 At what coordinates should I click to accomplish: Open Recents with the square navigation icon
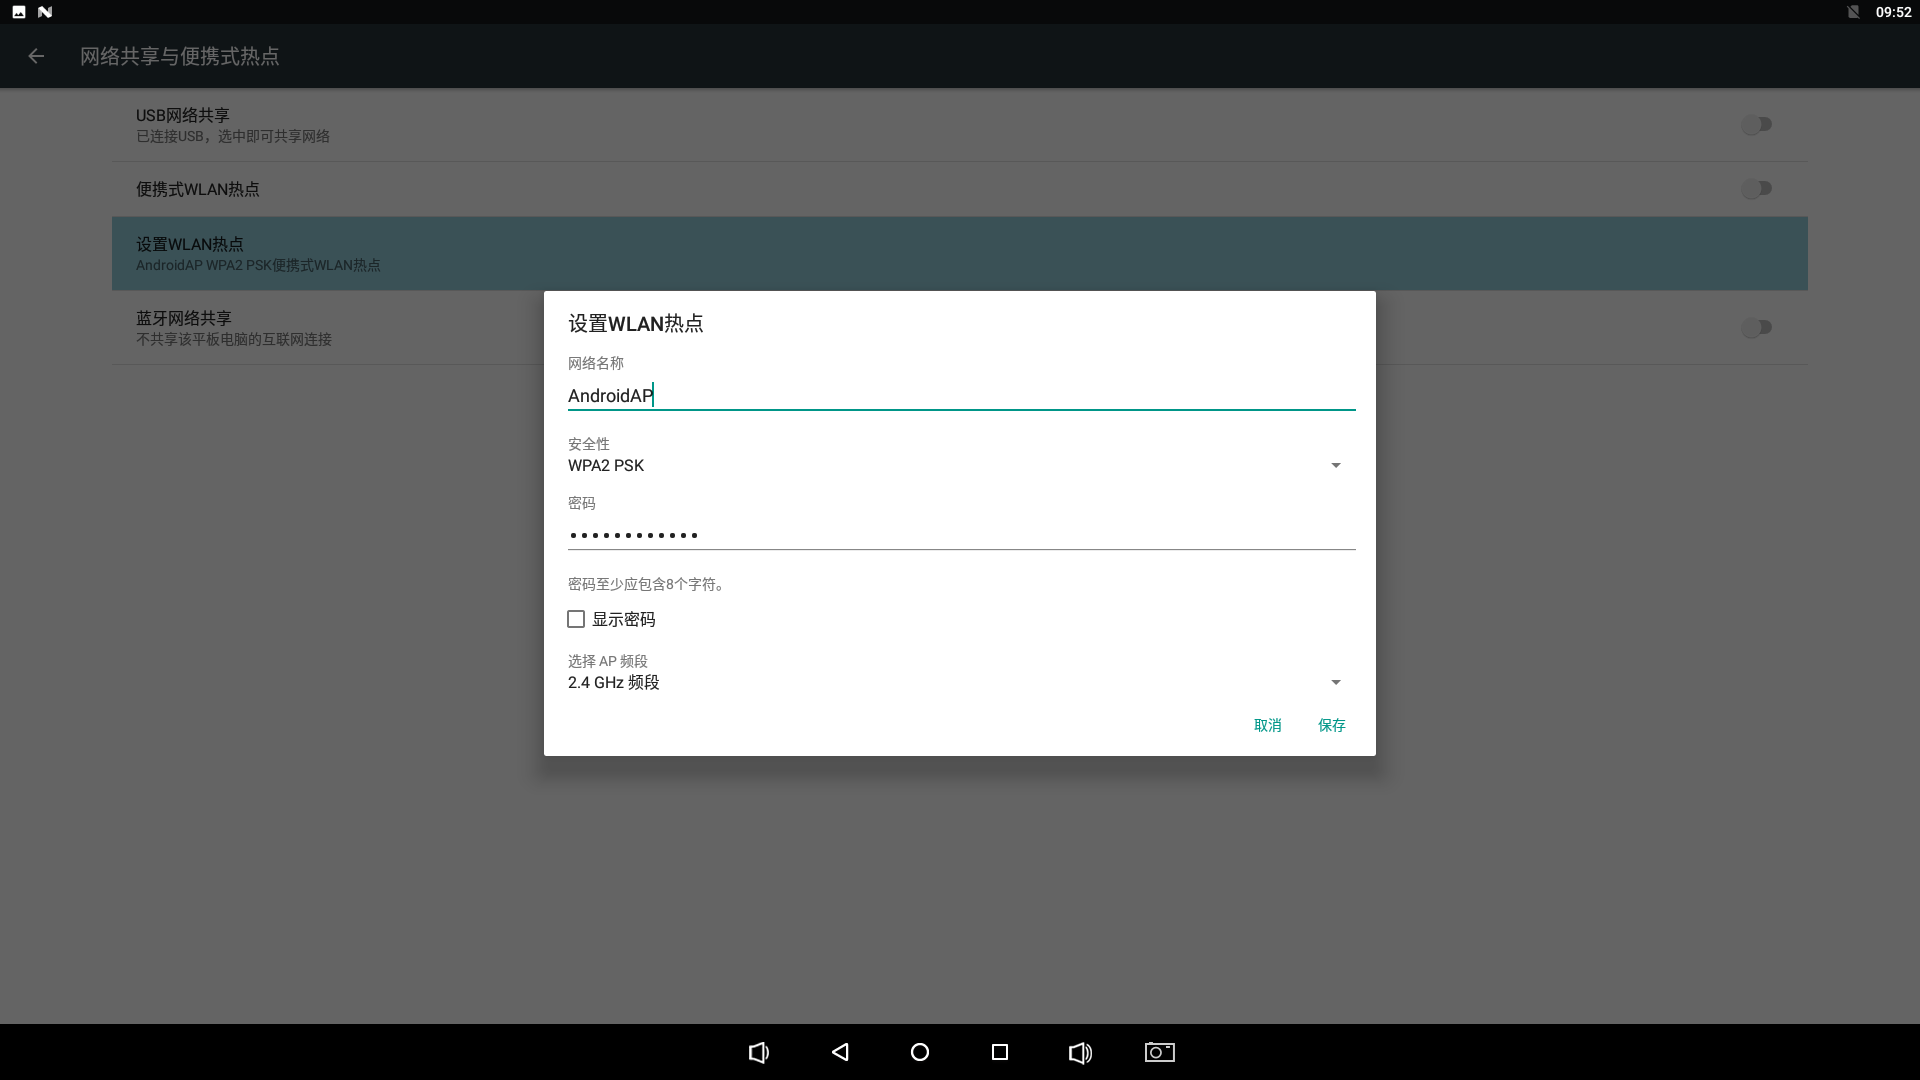pos(1000,1052)
